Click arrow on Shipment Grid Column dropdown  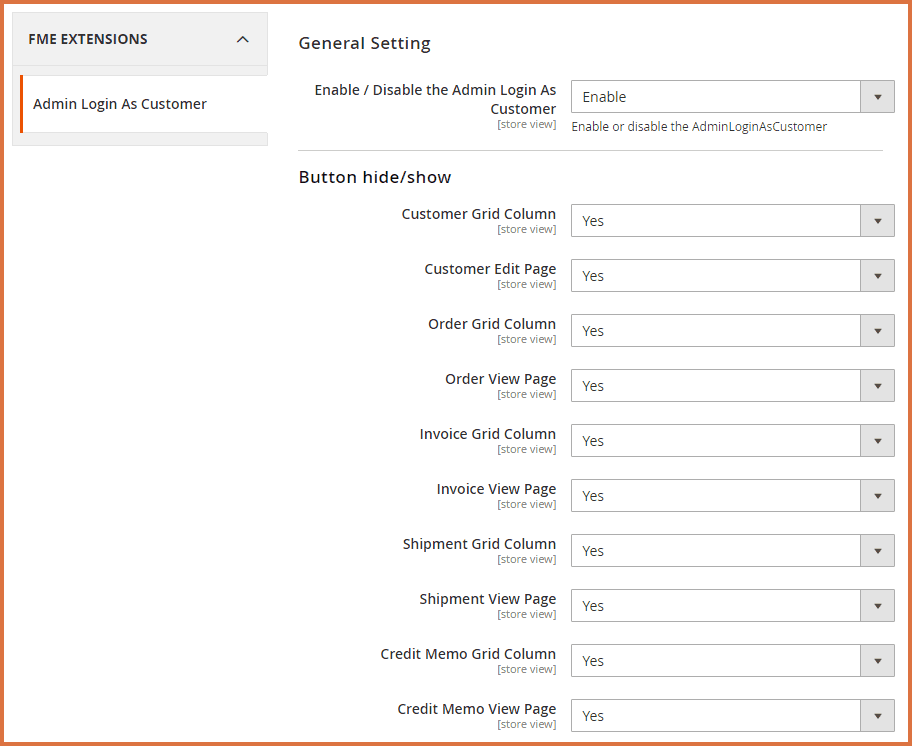(x=877, y=551)
